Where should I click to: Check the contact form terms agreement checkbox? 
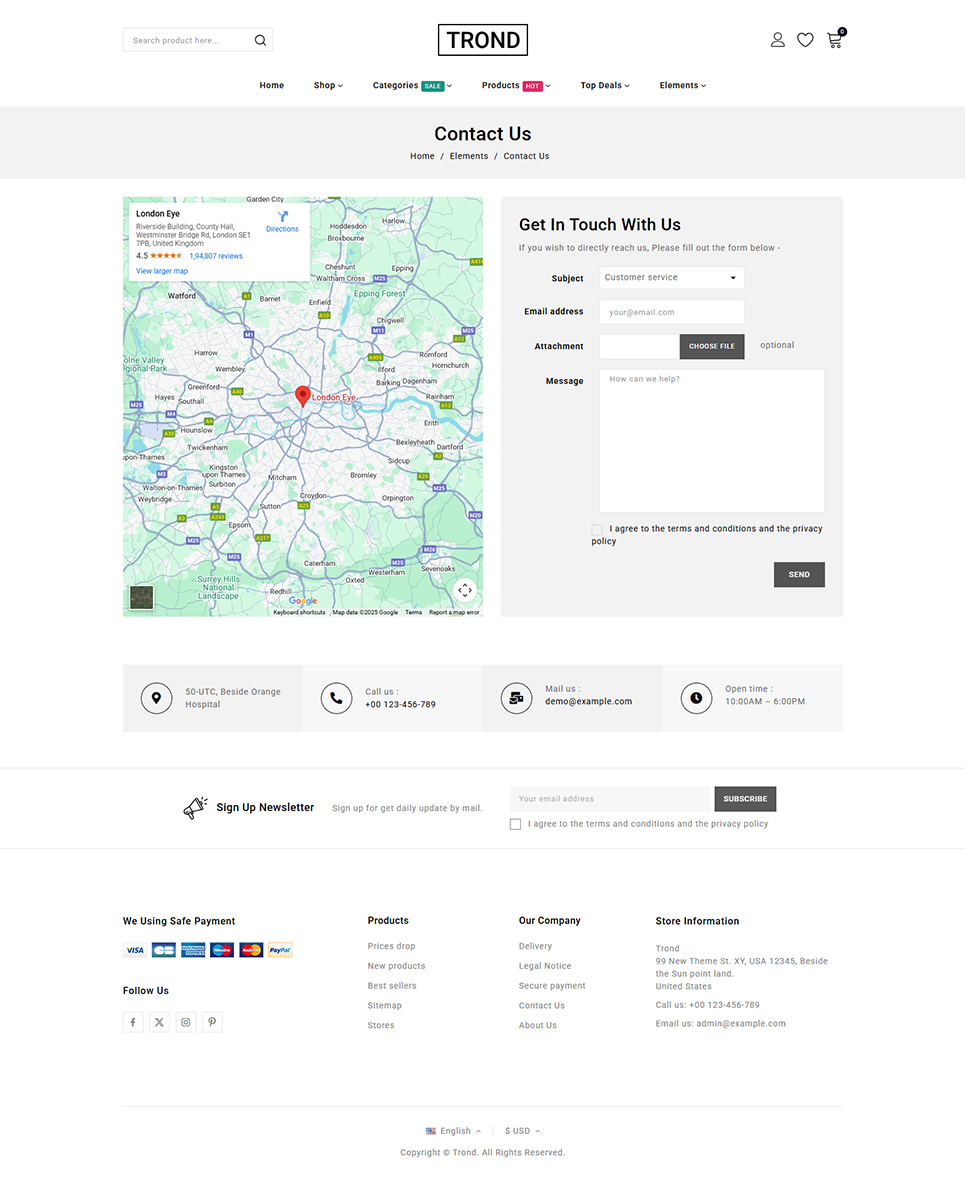coord(597,529)
